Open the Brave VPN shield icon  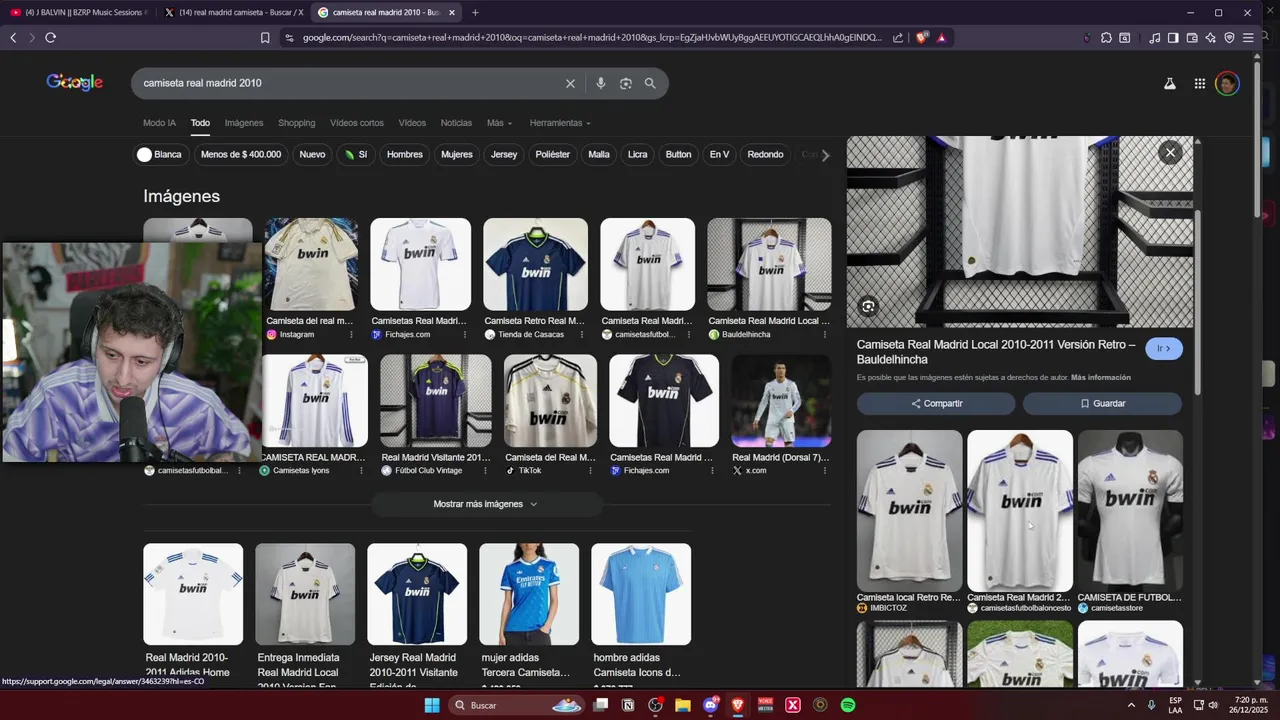[x=1229, y=38]
